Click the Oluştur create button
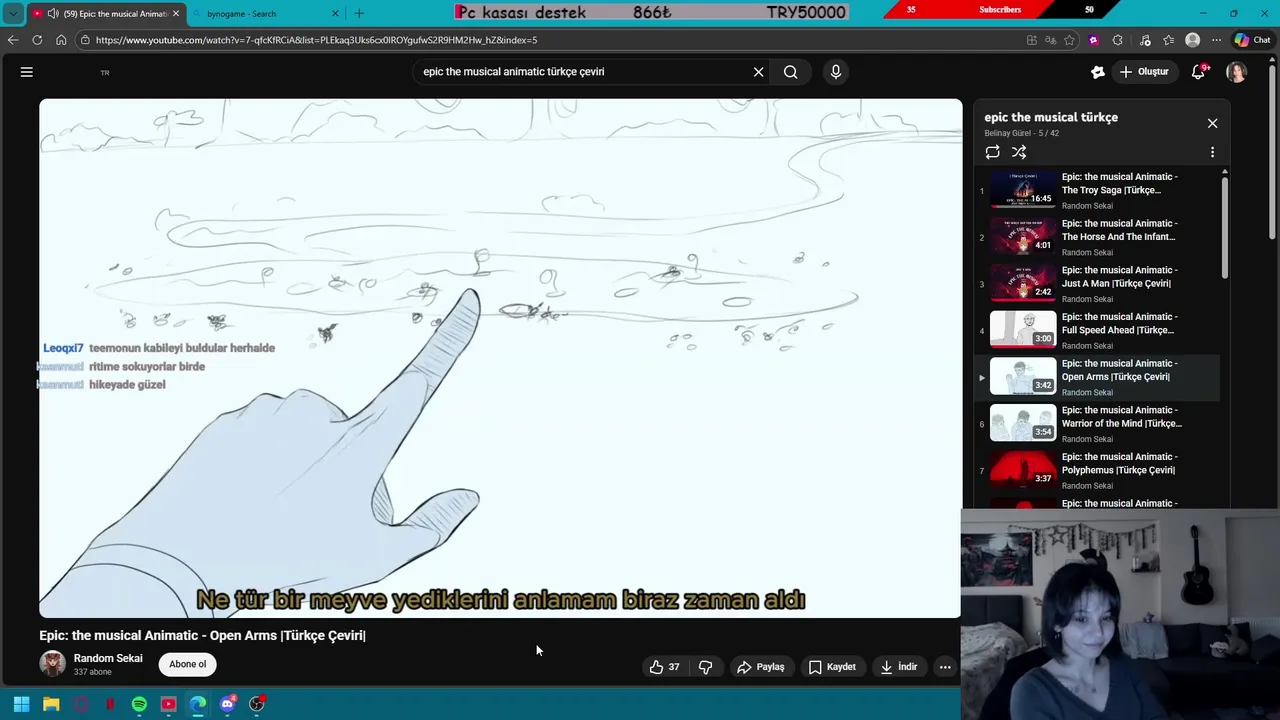Screen dimensions: 1280x720 [x=1143, y=72]
